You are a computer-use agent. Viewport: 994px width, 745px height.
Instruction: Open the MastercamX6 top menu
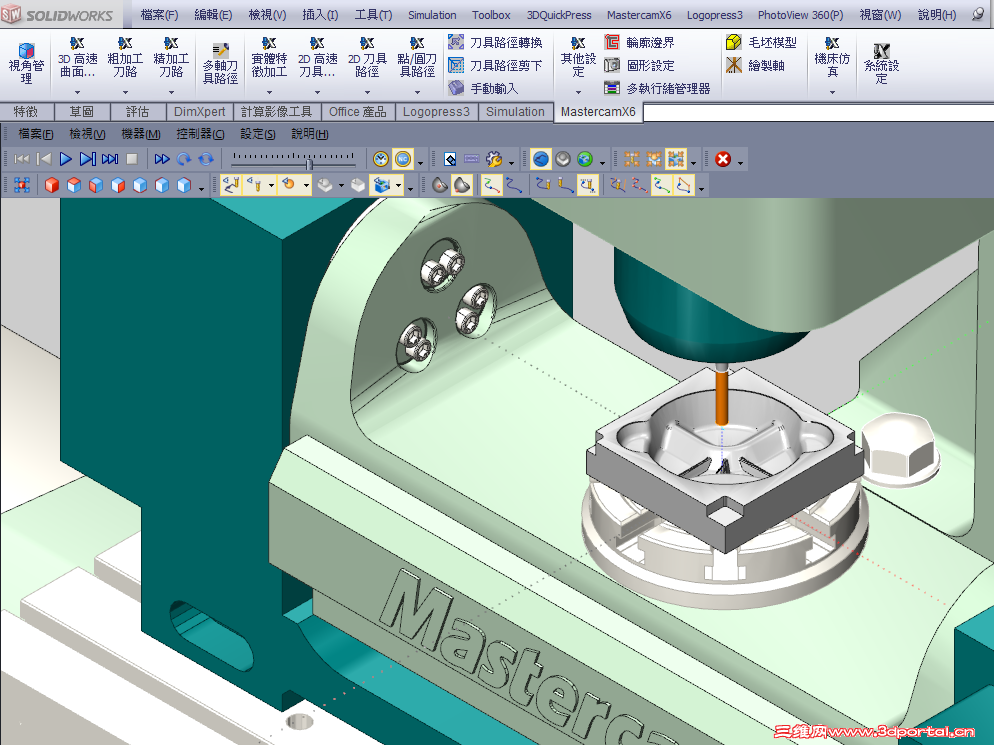click(639, 15)
